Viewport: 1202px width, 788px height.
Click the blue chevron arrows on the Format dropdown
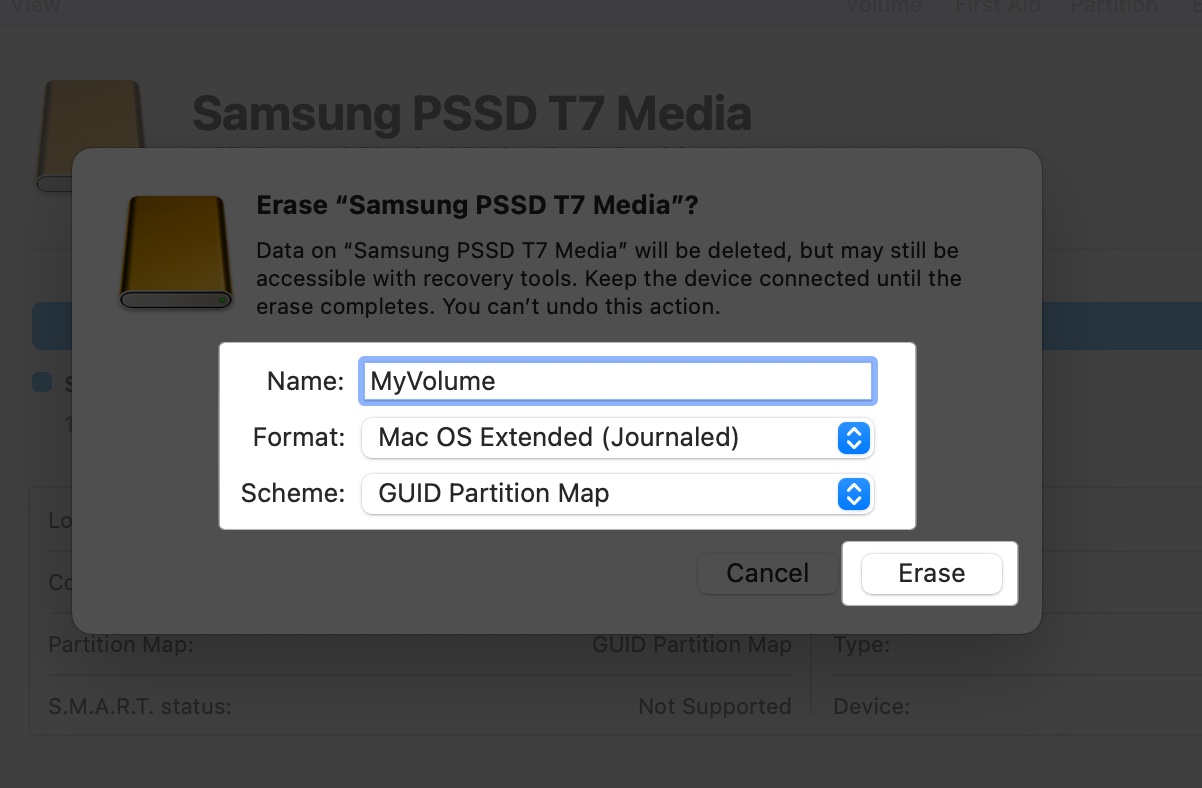[x=853, y=437]
